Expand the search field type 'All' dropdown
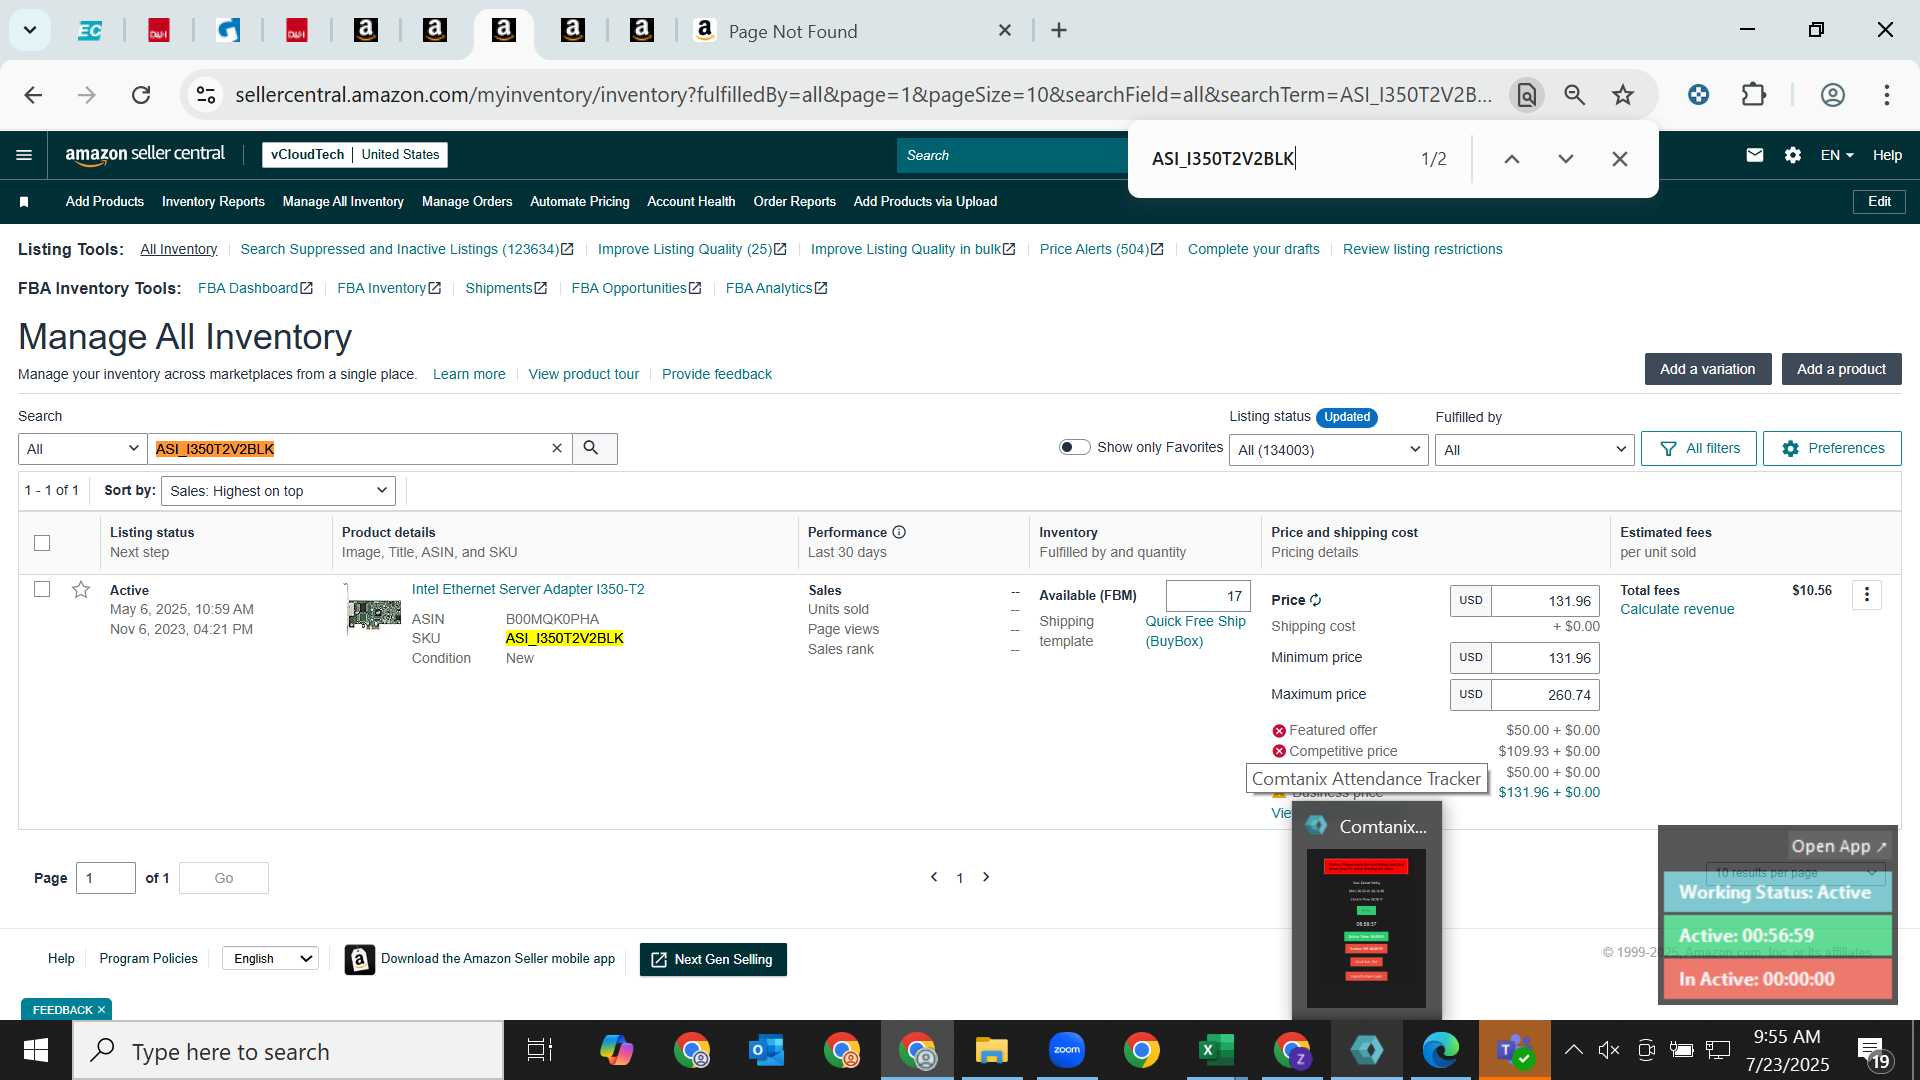Screen dimensions: 1920x1080 [82, 449]
